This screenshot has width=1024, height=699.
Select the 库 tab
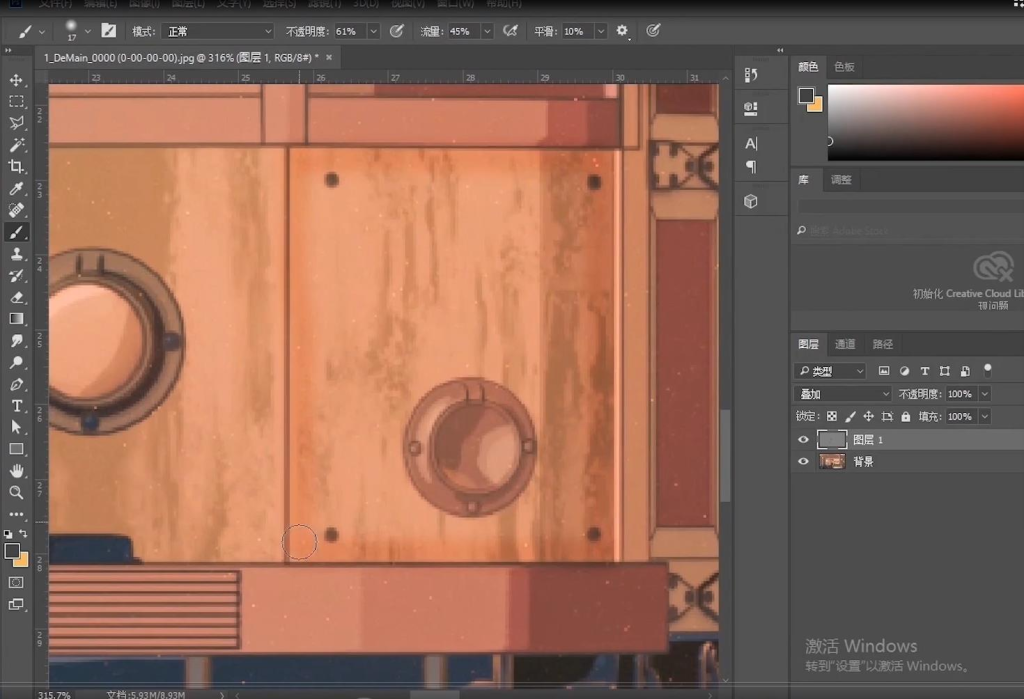point(803,180)
